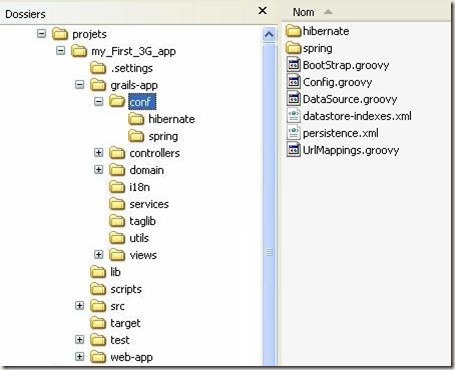Select the .settings label in tree
This screenshot has width=455, height=370.
[132, 68]
